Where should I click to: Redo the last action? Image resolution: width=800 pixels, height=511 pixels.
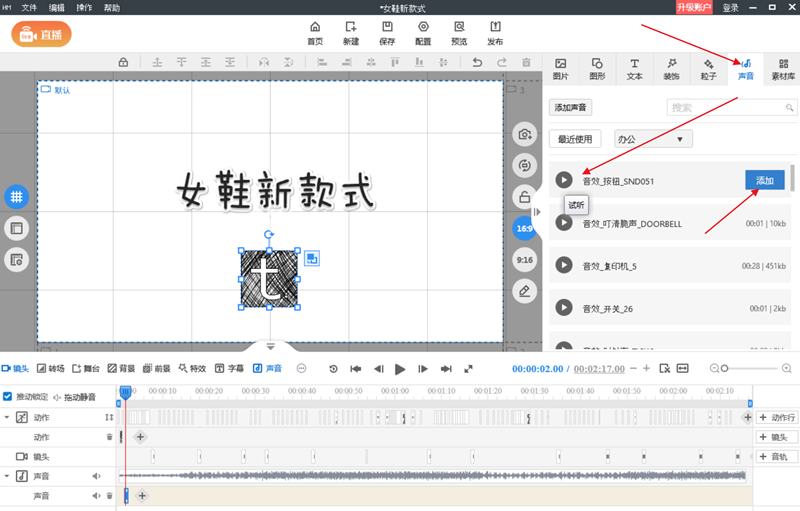(502, 62)
